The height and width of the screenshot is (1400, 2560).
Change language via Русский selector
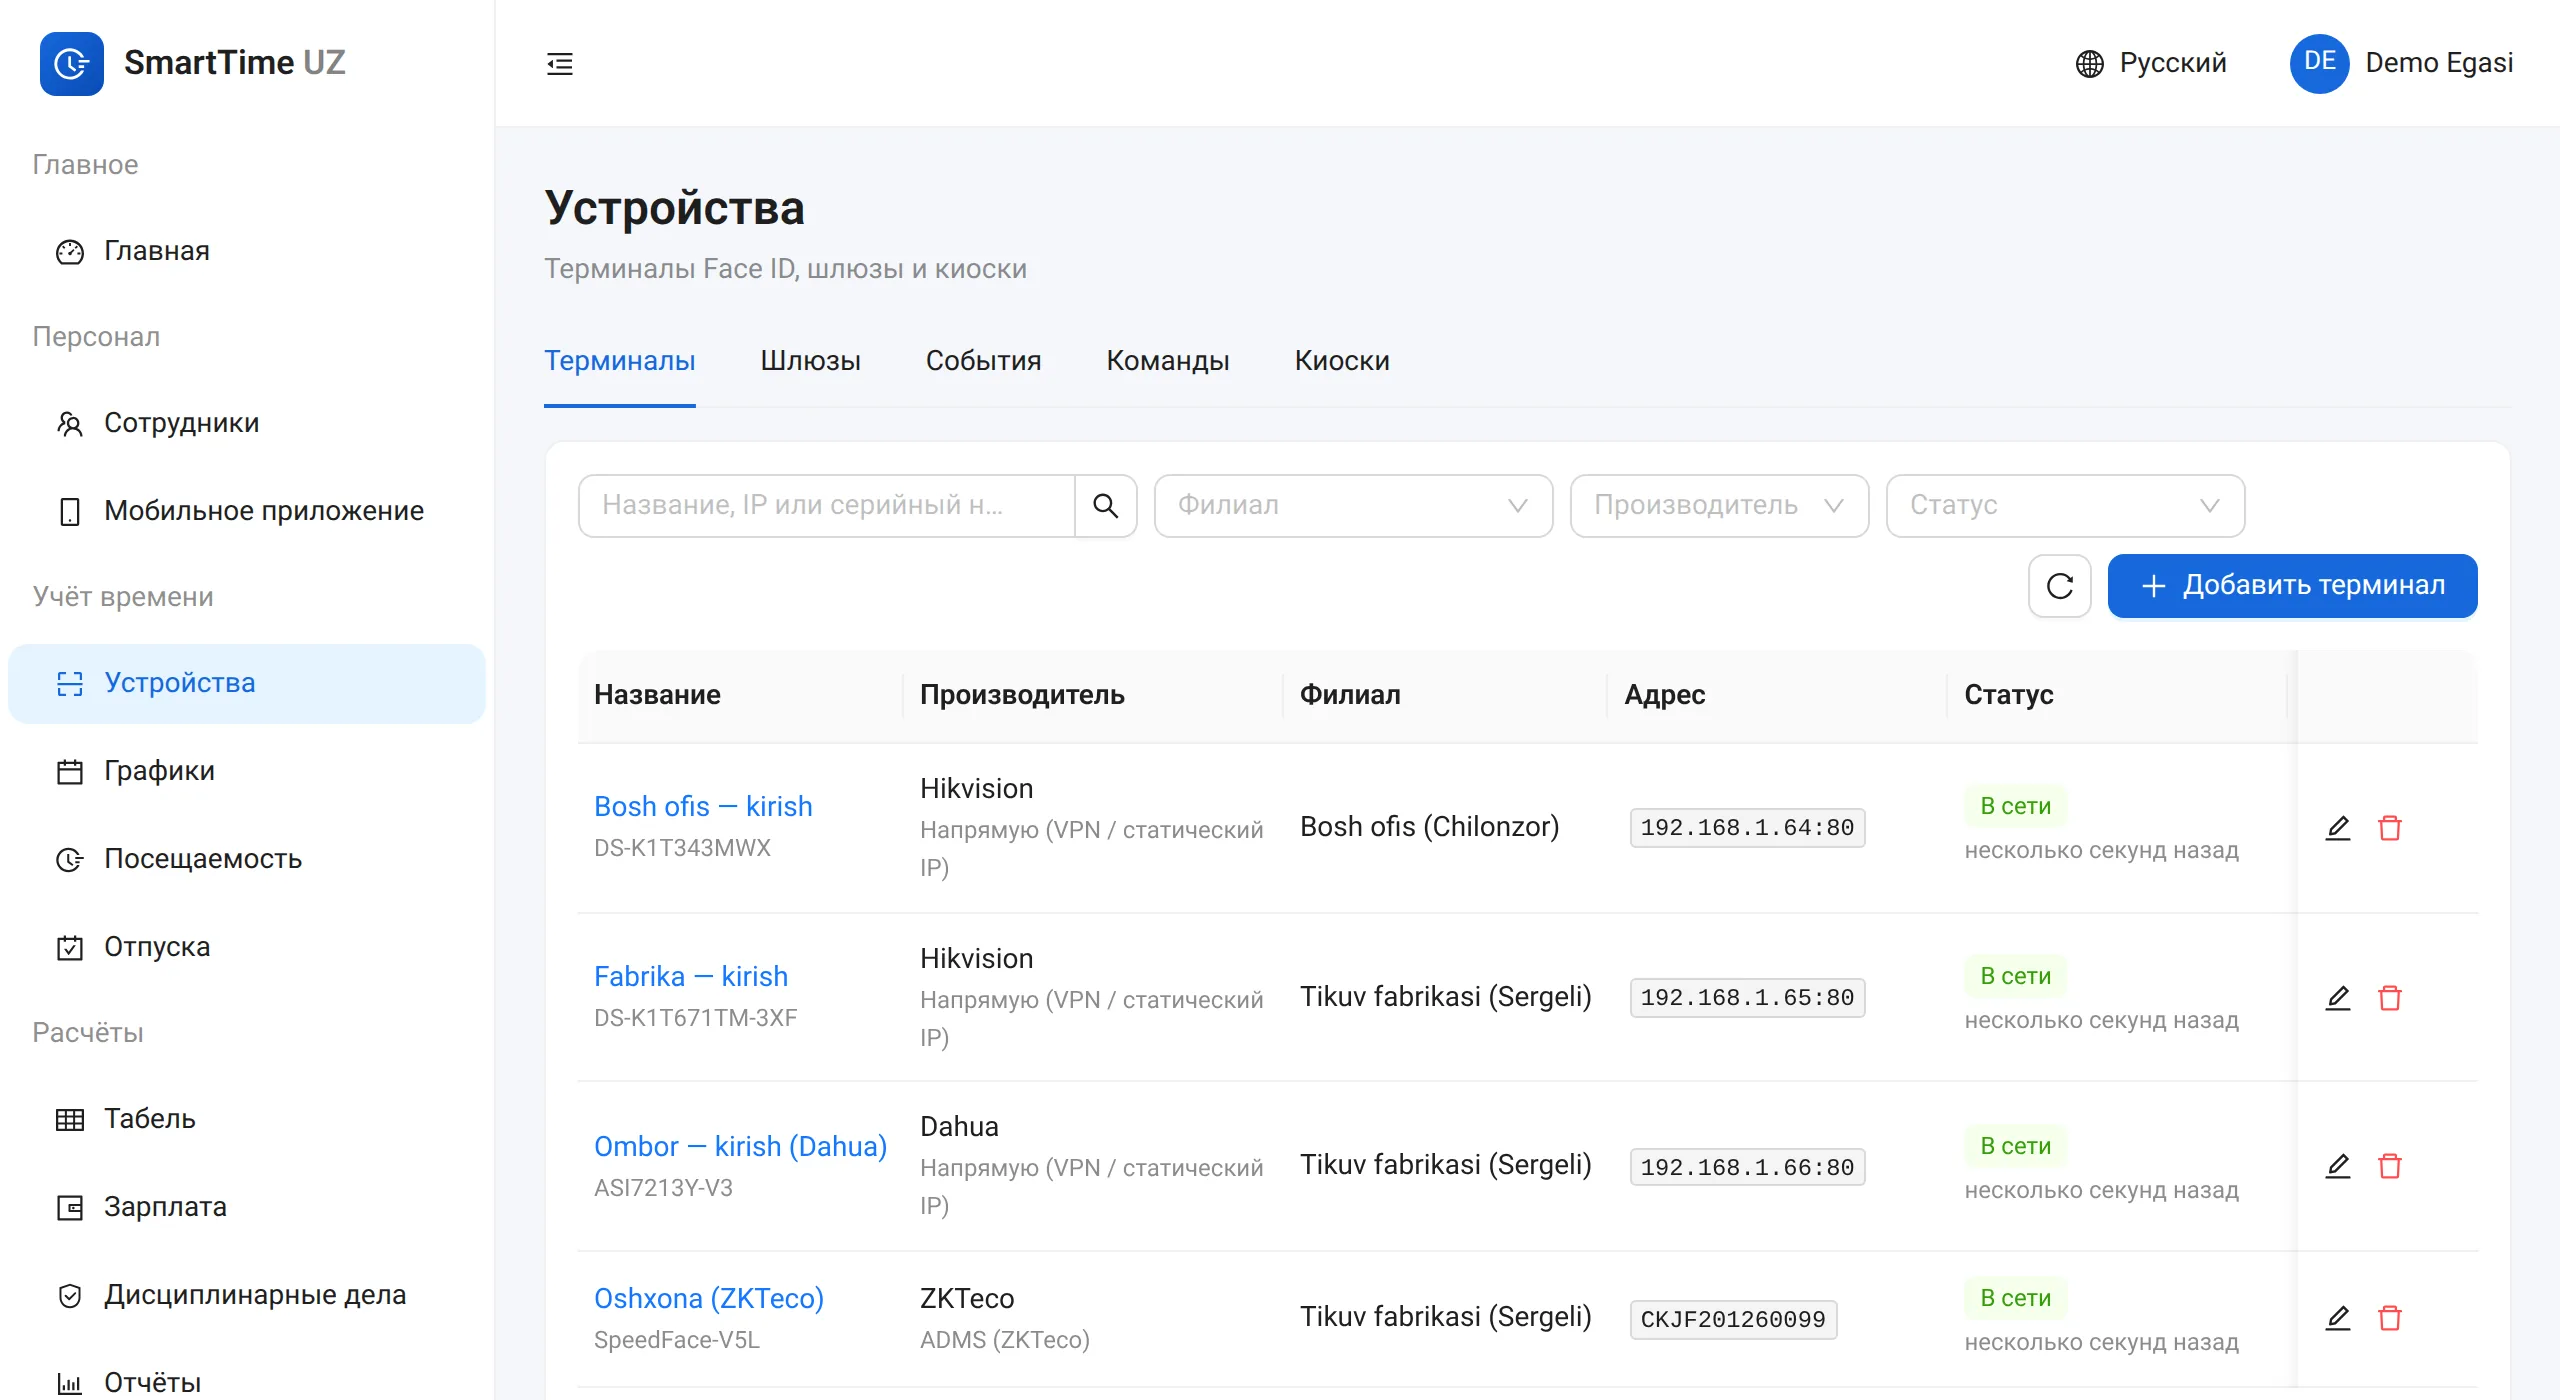coord(2150,63)
